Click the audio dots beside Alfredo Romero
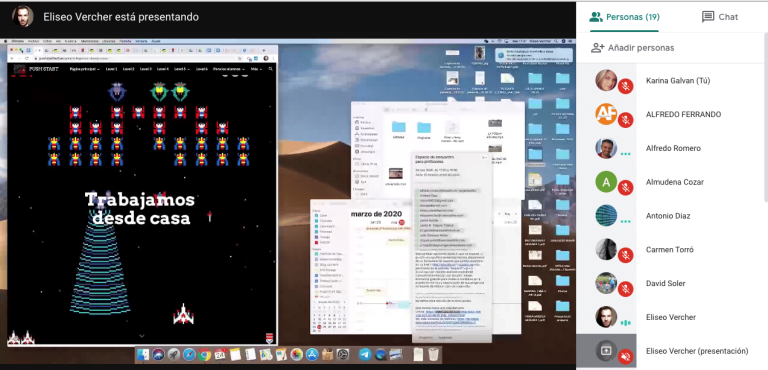The image size is (768, 370). [625, 154]
